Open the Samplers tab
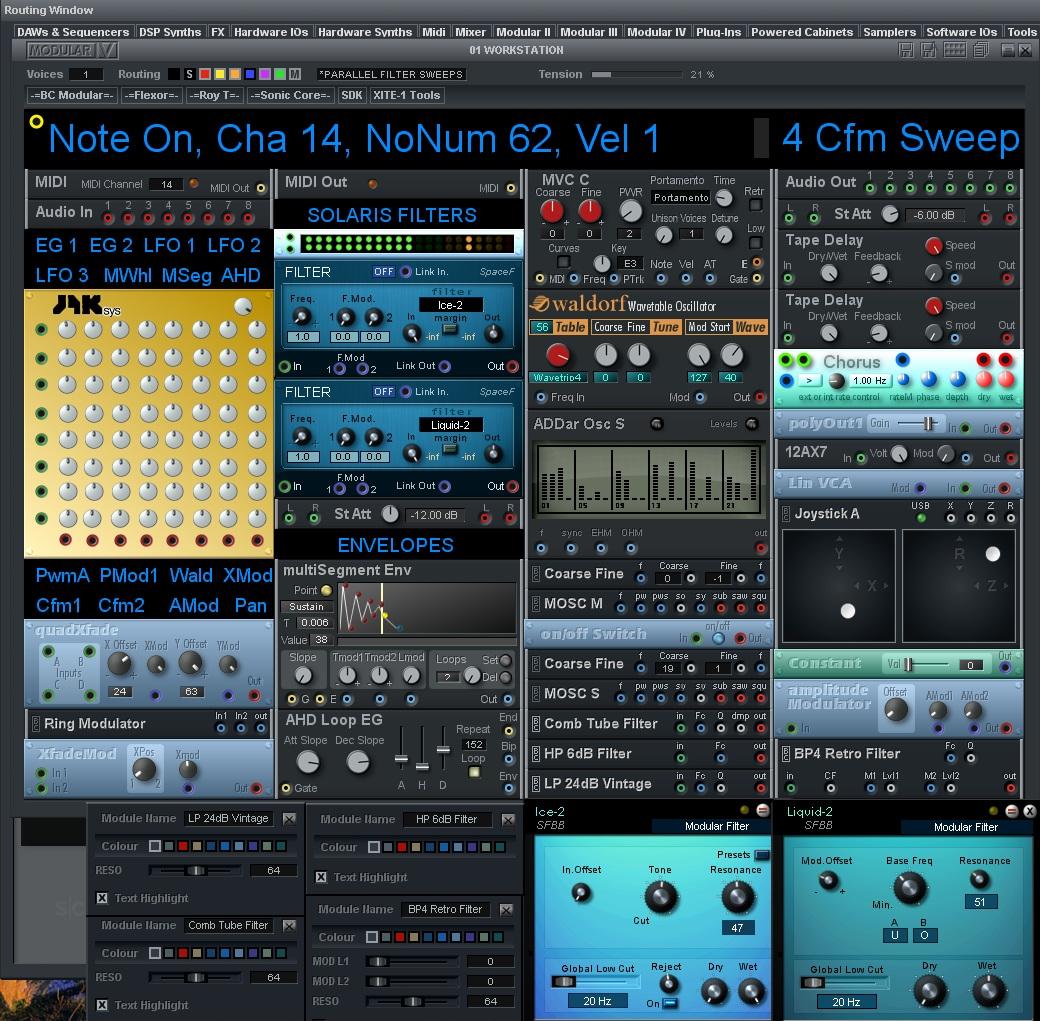The image size is (1040, 1021). point(889,32)
